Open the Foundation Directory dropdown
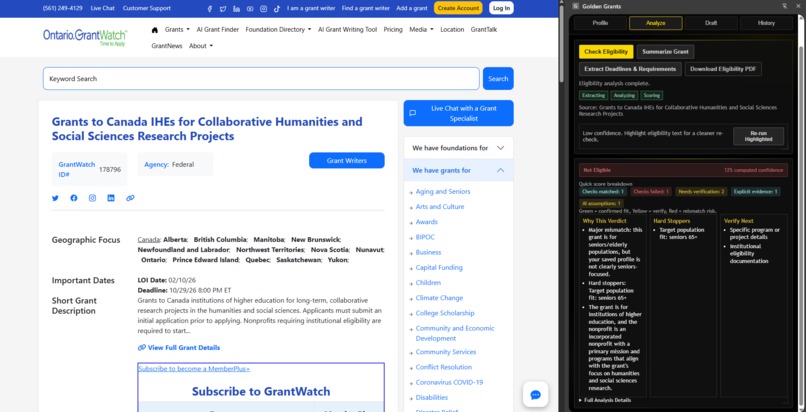Image resolution: width=806 pixels, height=412 pixels. point(278,29)
